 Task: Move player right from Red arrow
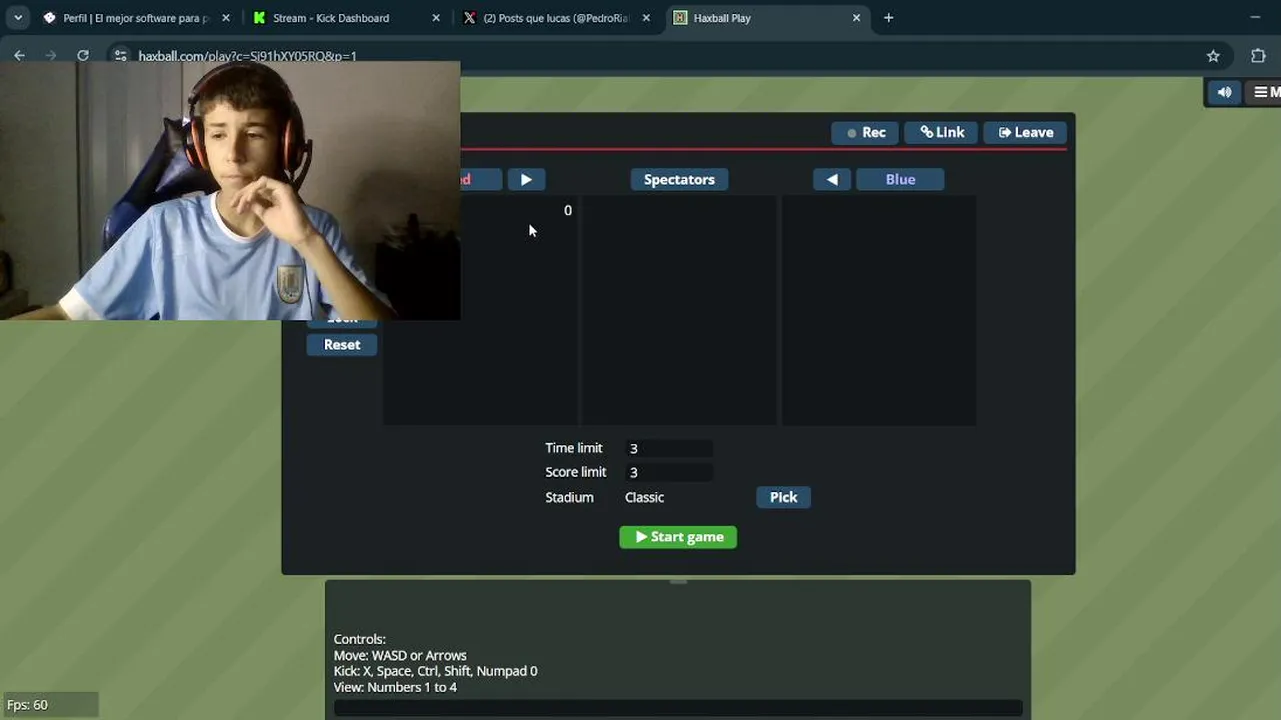526,179
